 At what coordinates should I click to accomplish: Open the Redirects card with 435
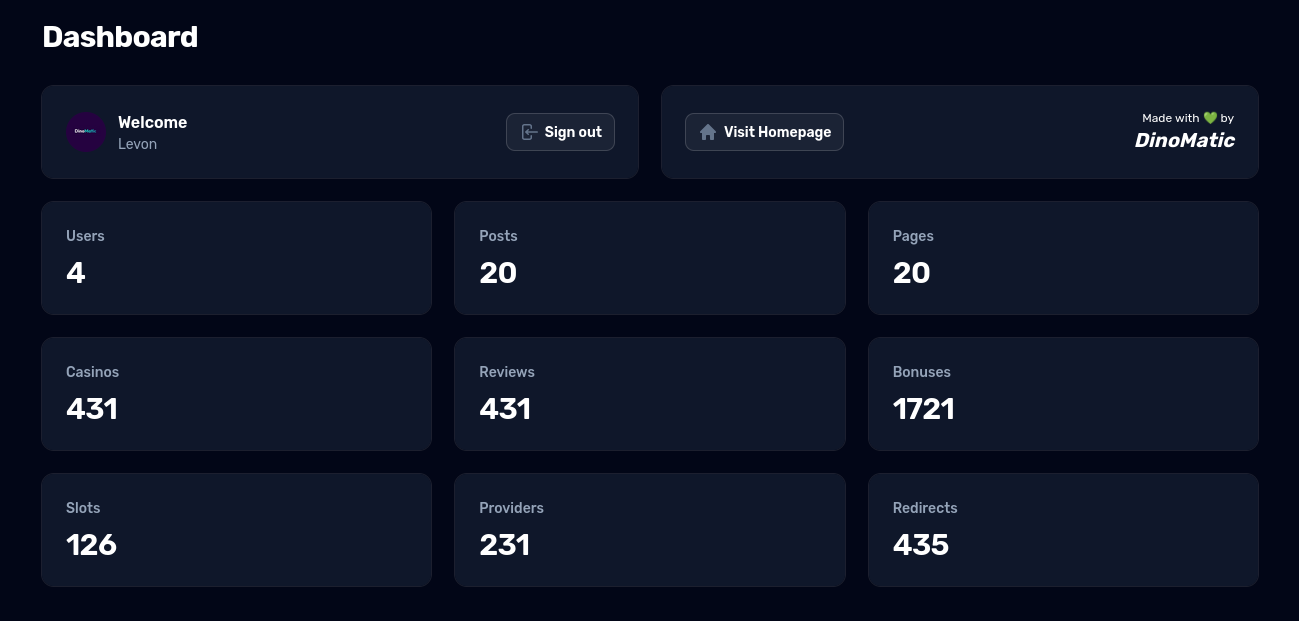[x=1063, y=530]
